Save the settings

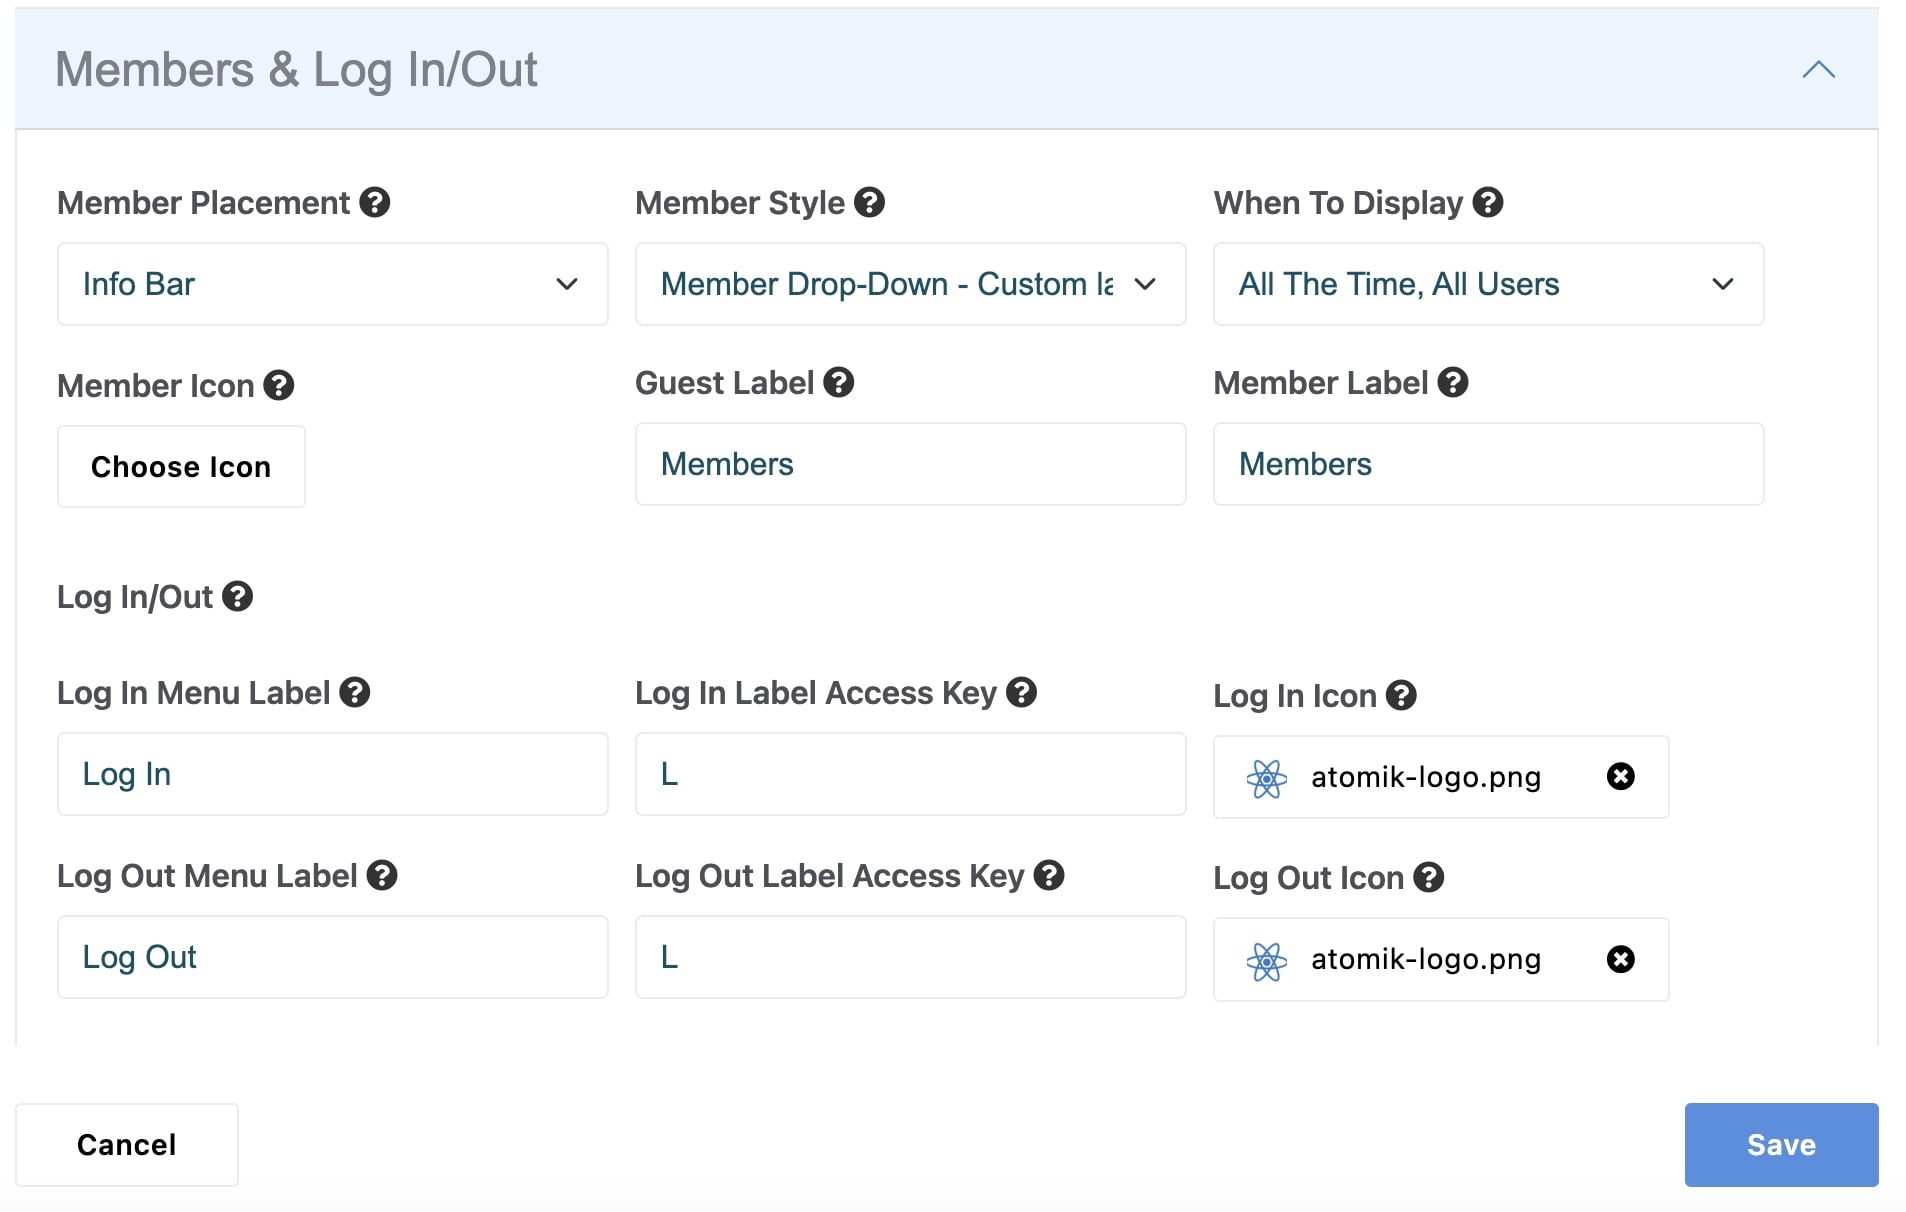[1781, 1145]
